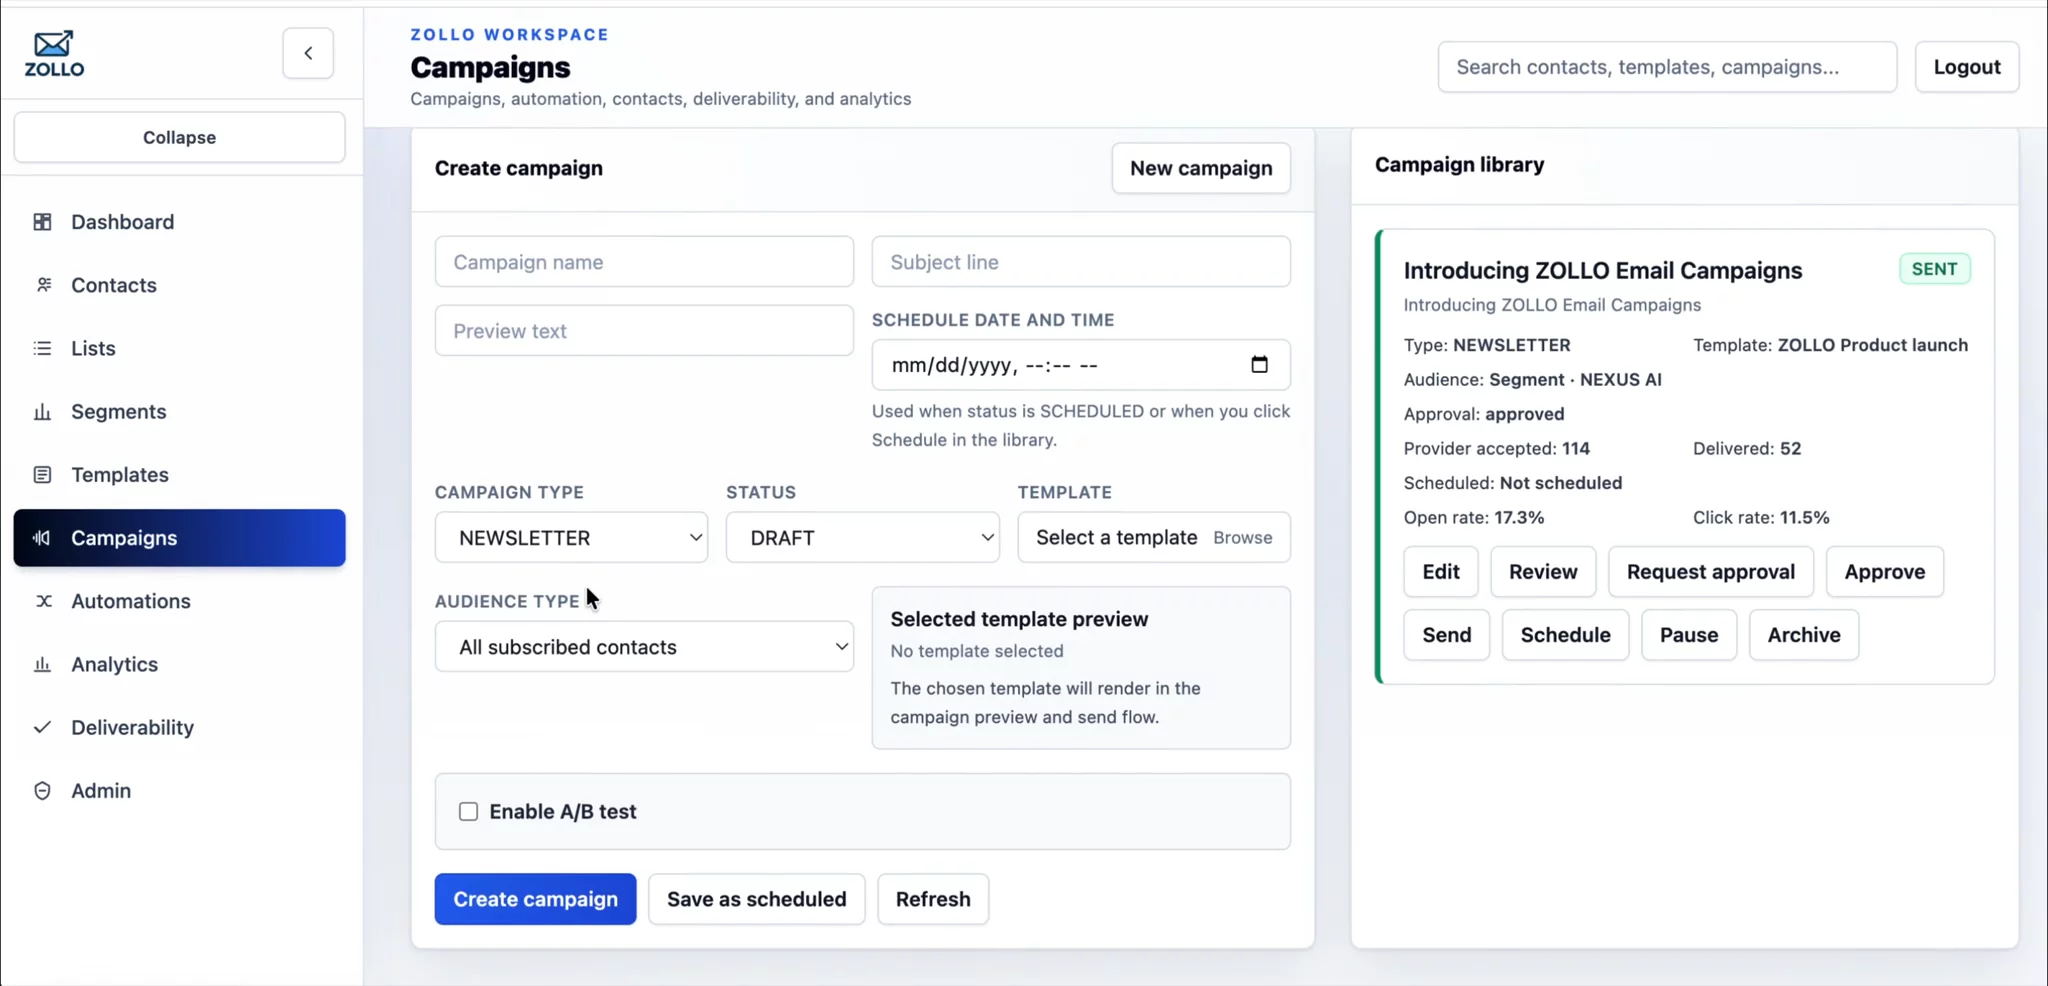The image size is (2048, 986).
Task: Open the calendar picker icon in schedule field
Action: [x=1259, y=365]
